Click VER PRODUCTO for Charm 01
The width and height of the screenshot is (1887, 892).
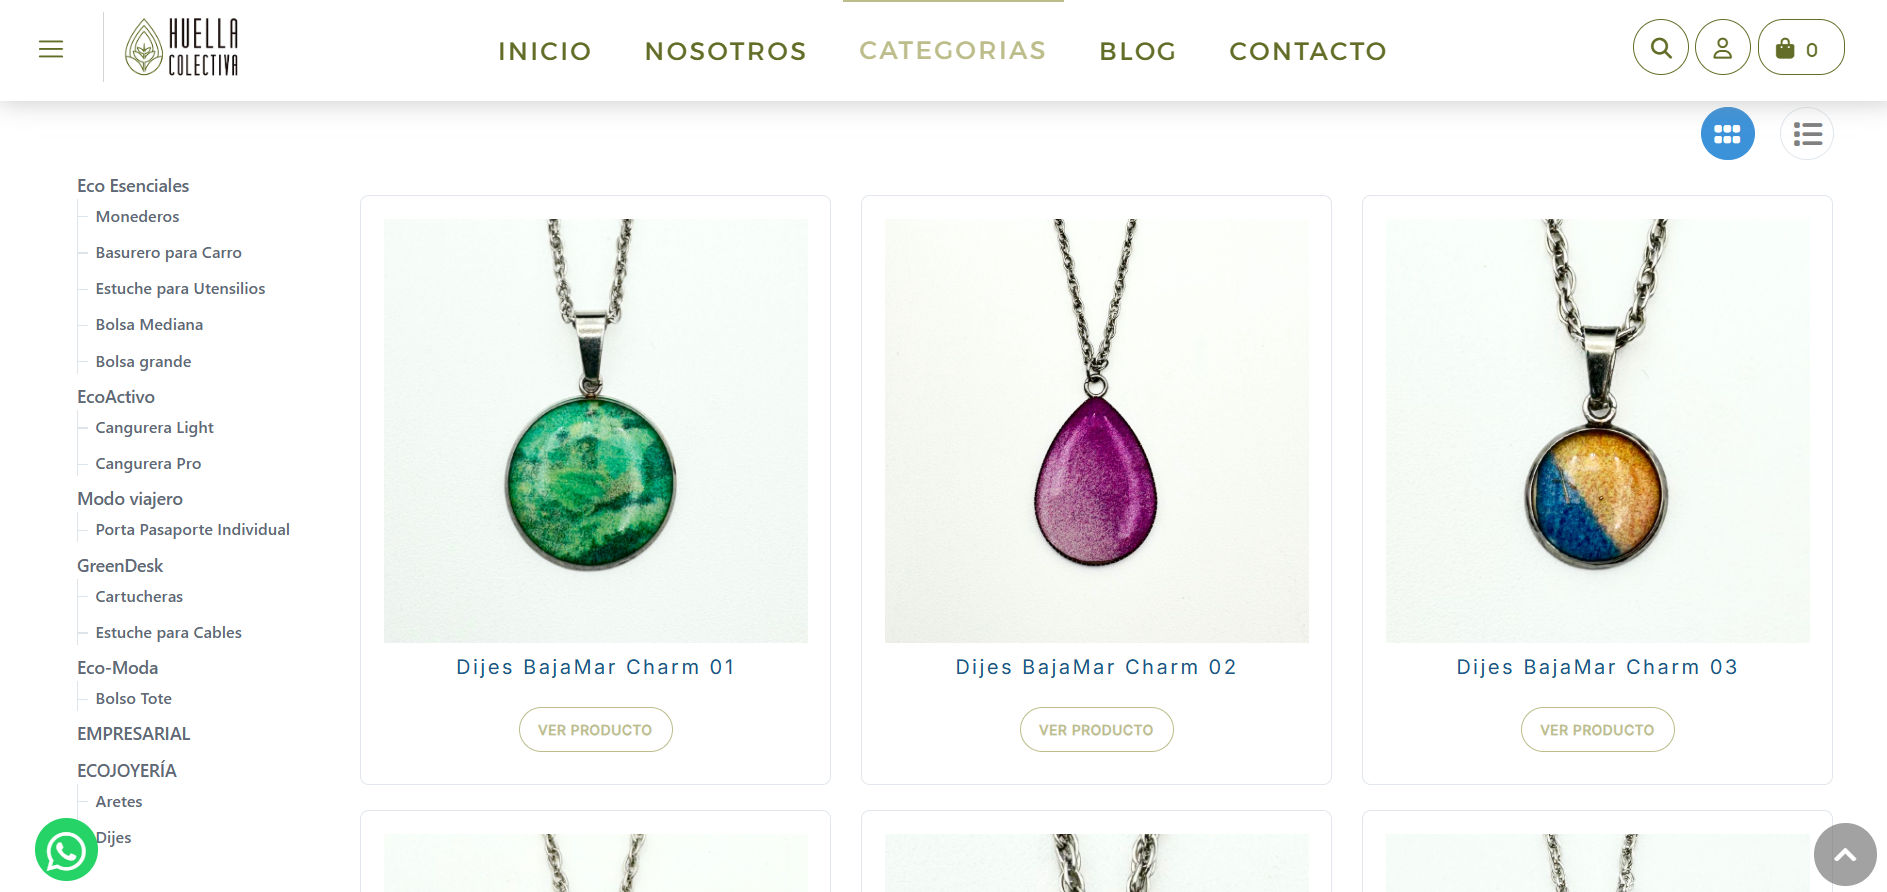pos(596,730)
